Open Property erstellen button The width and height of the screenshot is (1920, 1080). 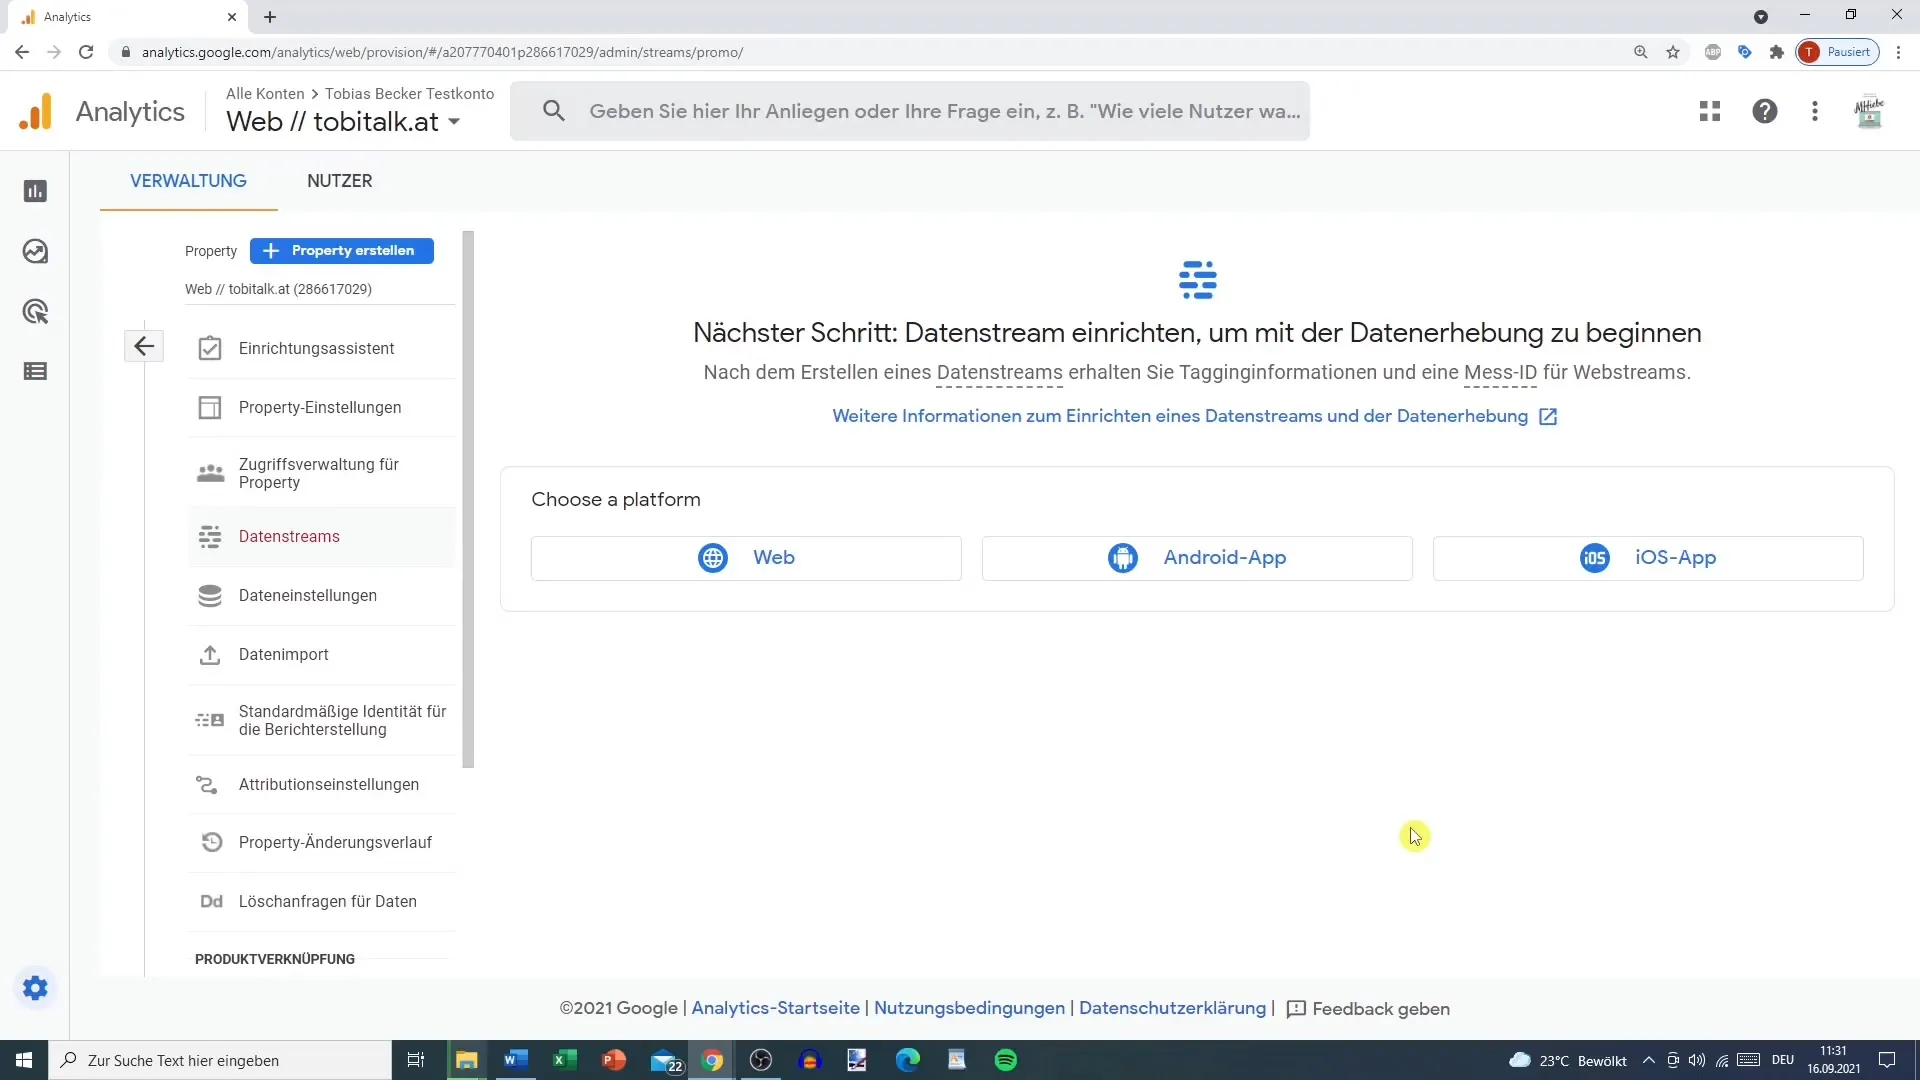(x=342, y=251)
